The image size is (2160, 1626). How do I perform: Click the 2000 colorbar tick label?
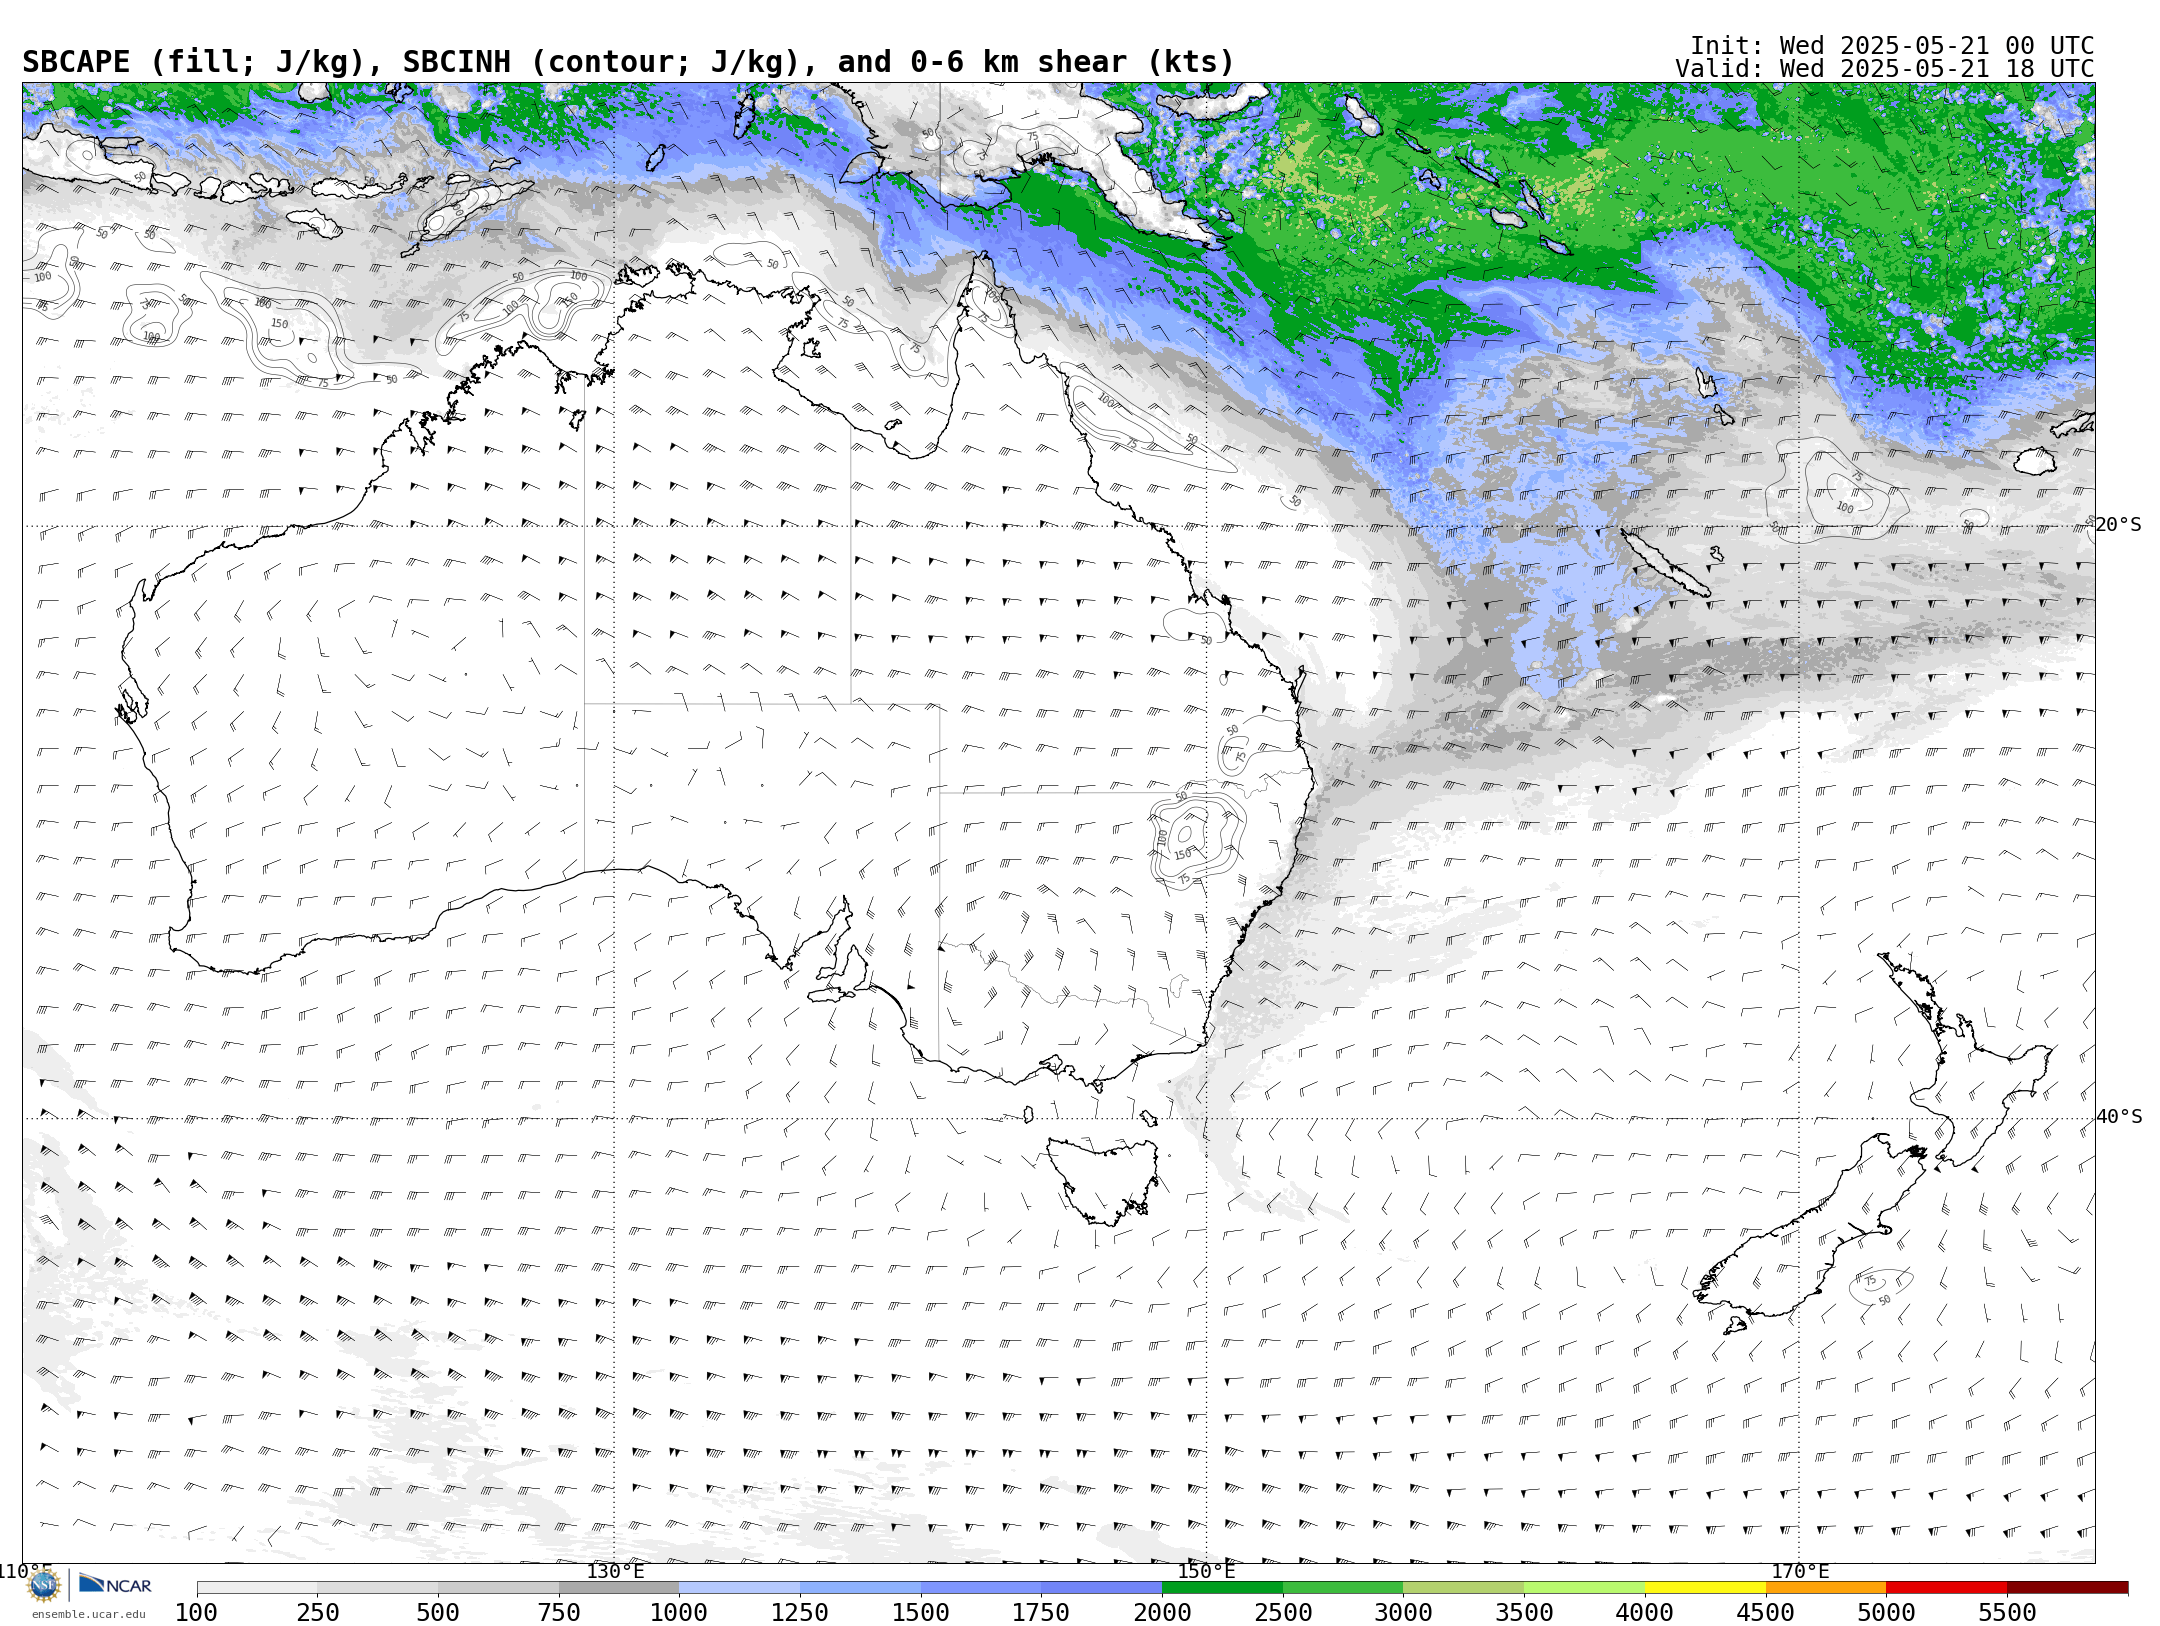1162,1613
